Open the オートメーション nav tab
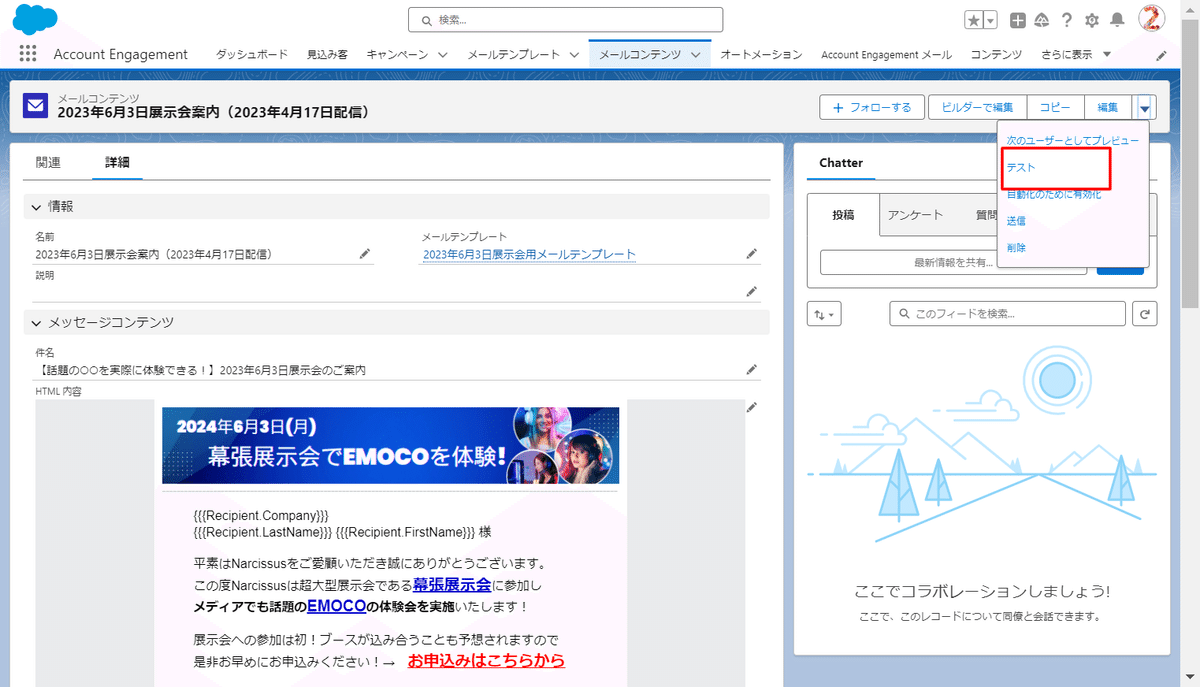This screenshot has width=1200, height=687. [761, 54]
